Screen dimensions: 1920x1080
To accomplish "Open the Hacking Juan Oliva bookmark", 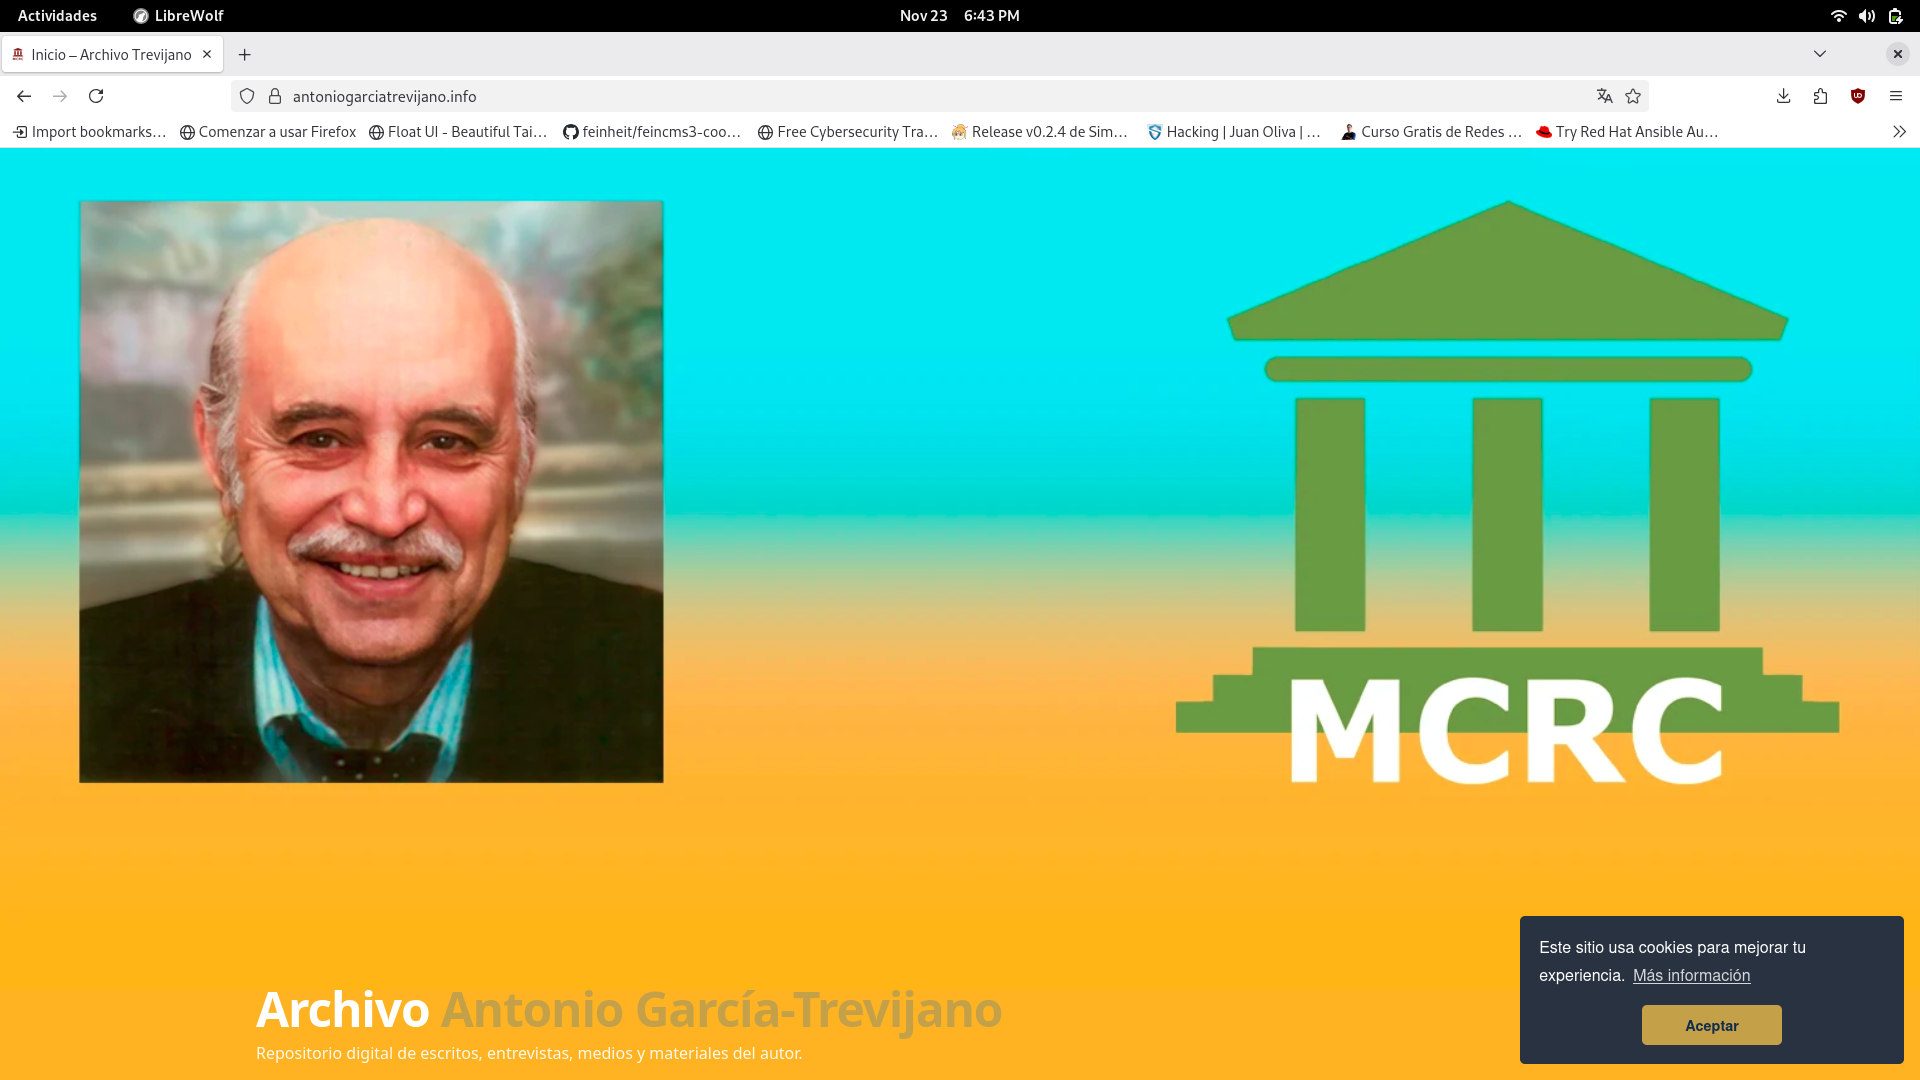I will (x=1234, y=132).
